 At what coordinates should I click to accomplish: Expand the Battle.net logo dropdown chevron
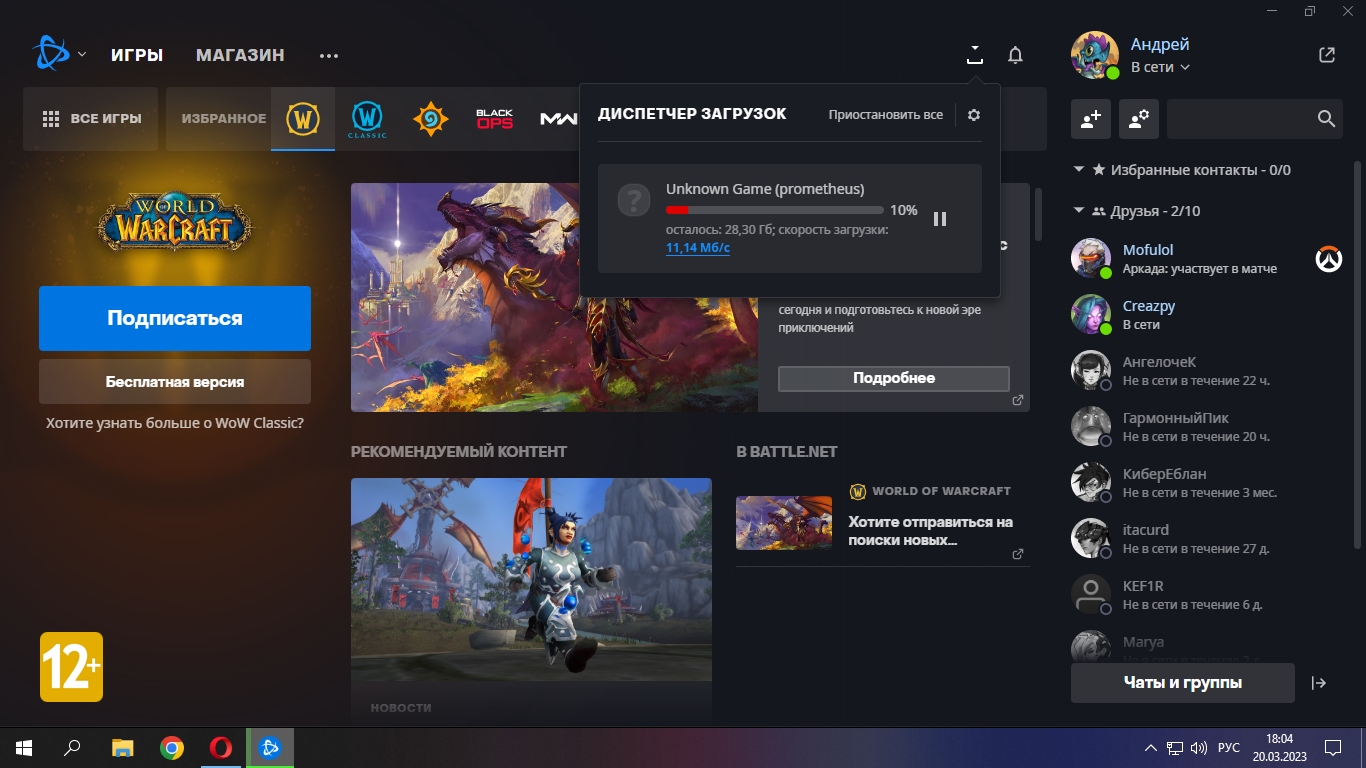pyautogui.click(x=82, y=54)
